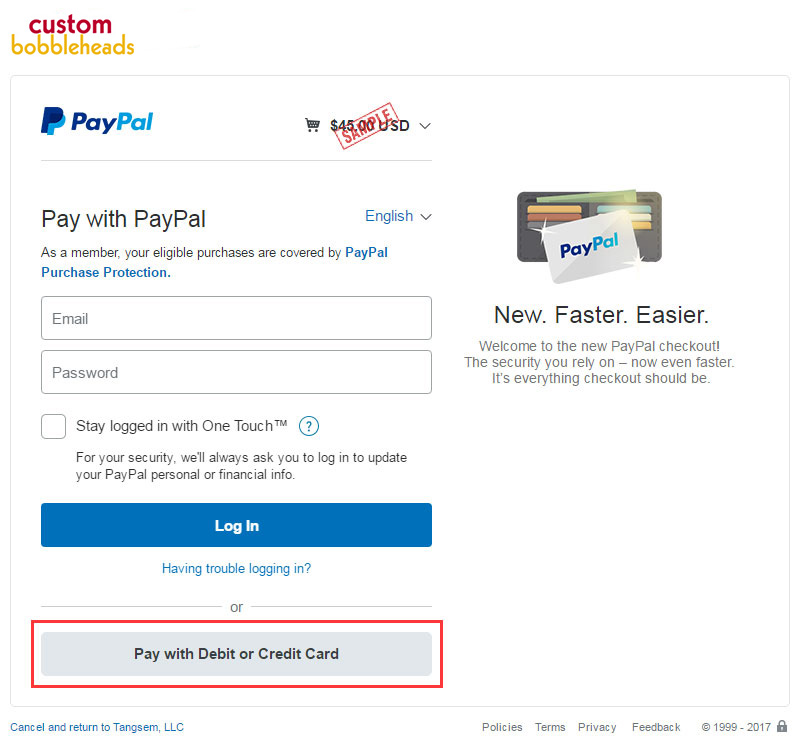Open the Policies footer link
The height and width of the screenshot is (750, 800).
click(x=502, y=727)
